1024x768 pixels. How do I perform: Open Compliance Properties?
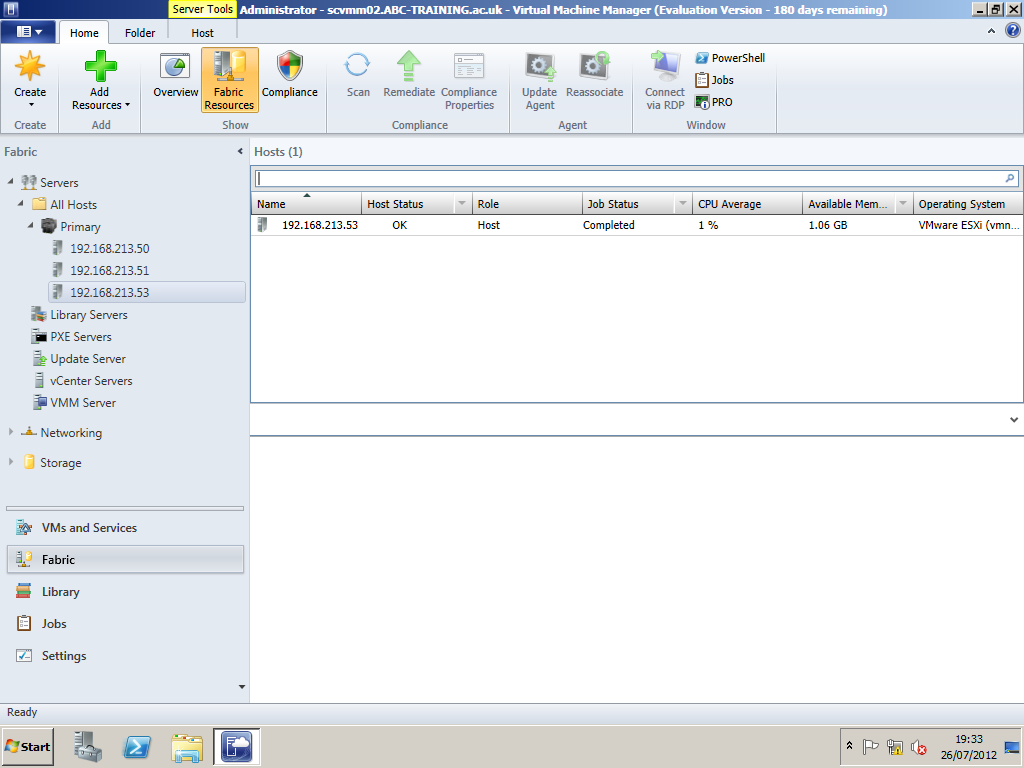coord(469,80)
